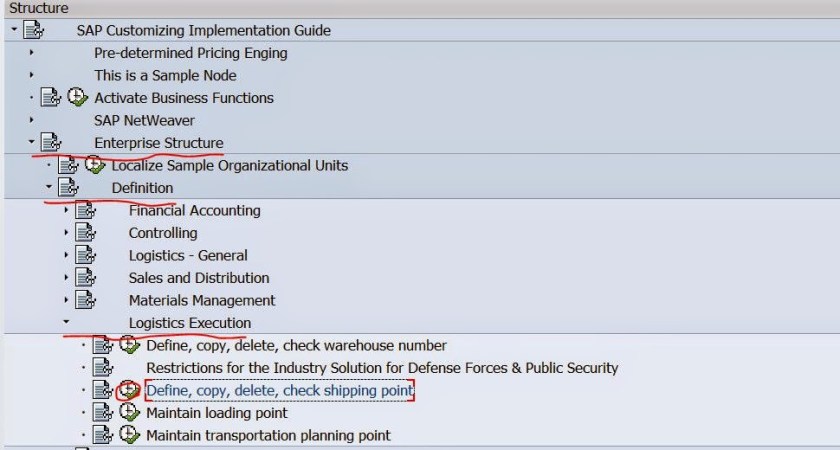This screenshot has width=840, height=450.
Task: Select 'Sales and Distribution' text
Action: pos(199,278)
